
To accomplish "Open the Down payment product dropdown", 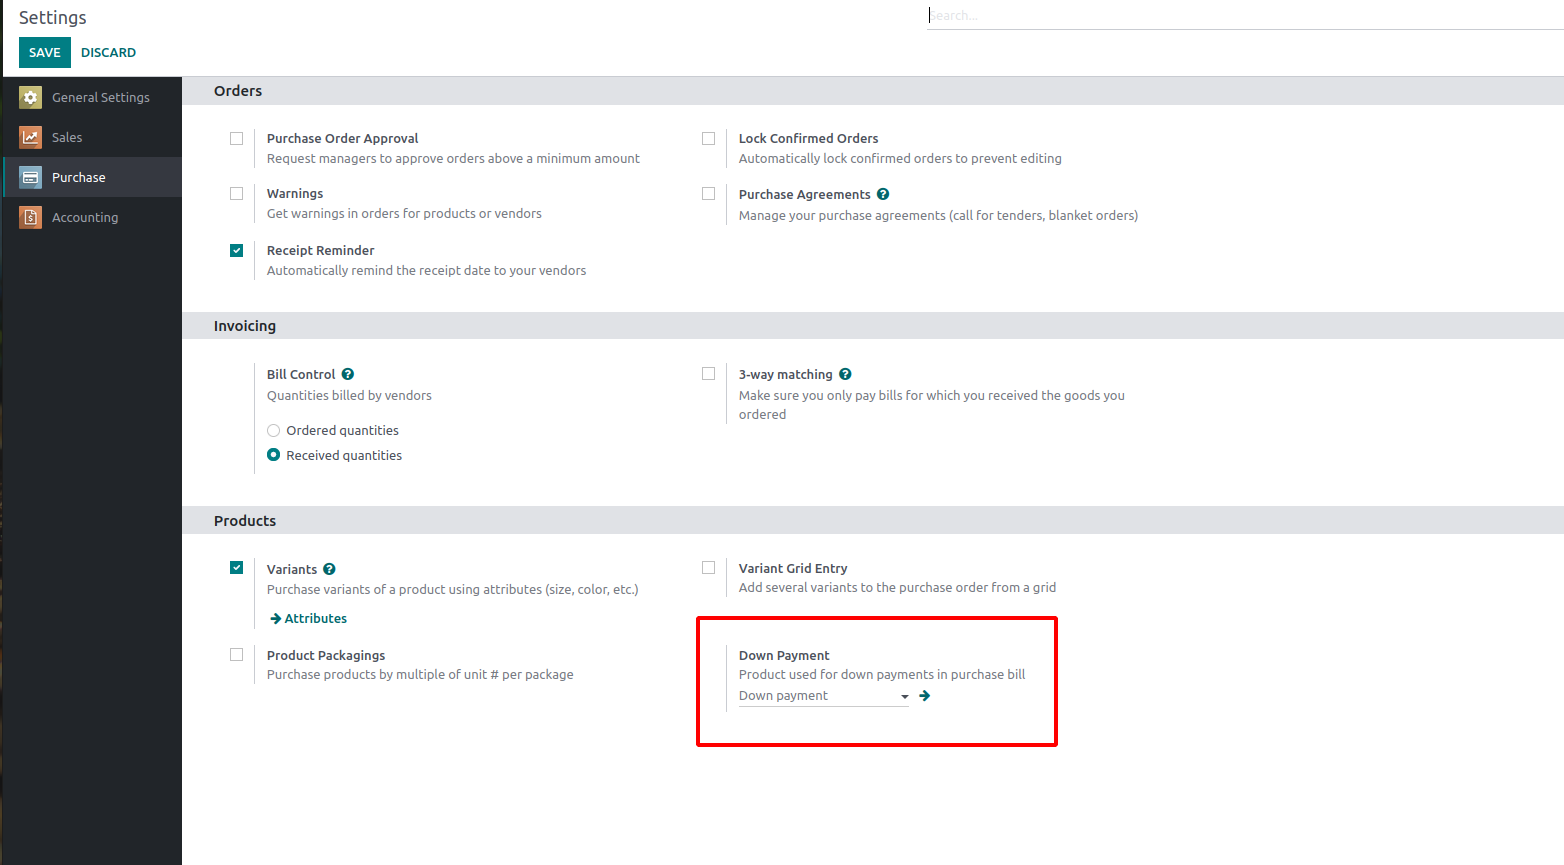I will coord(823,696).
